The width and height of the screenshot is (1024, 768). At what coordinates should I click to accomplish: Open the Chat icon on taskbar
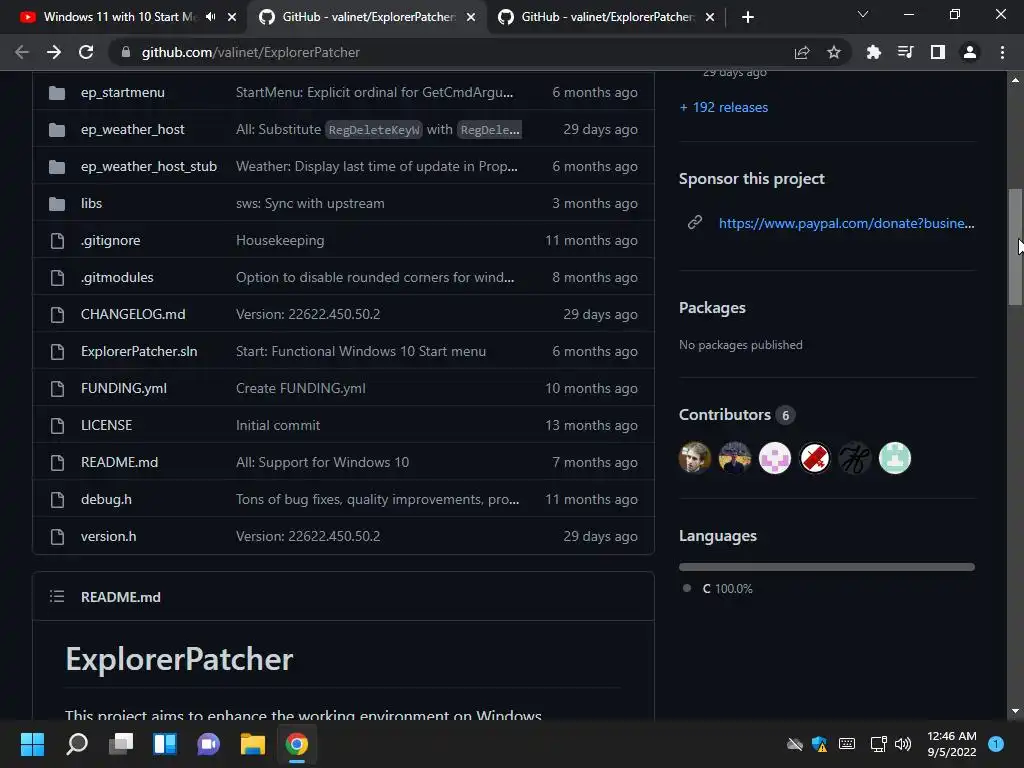click(x=208, y=744)
